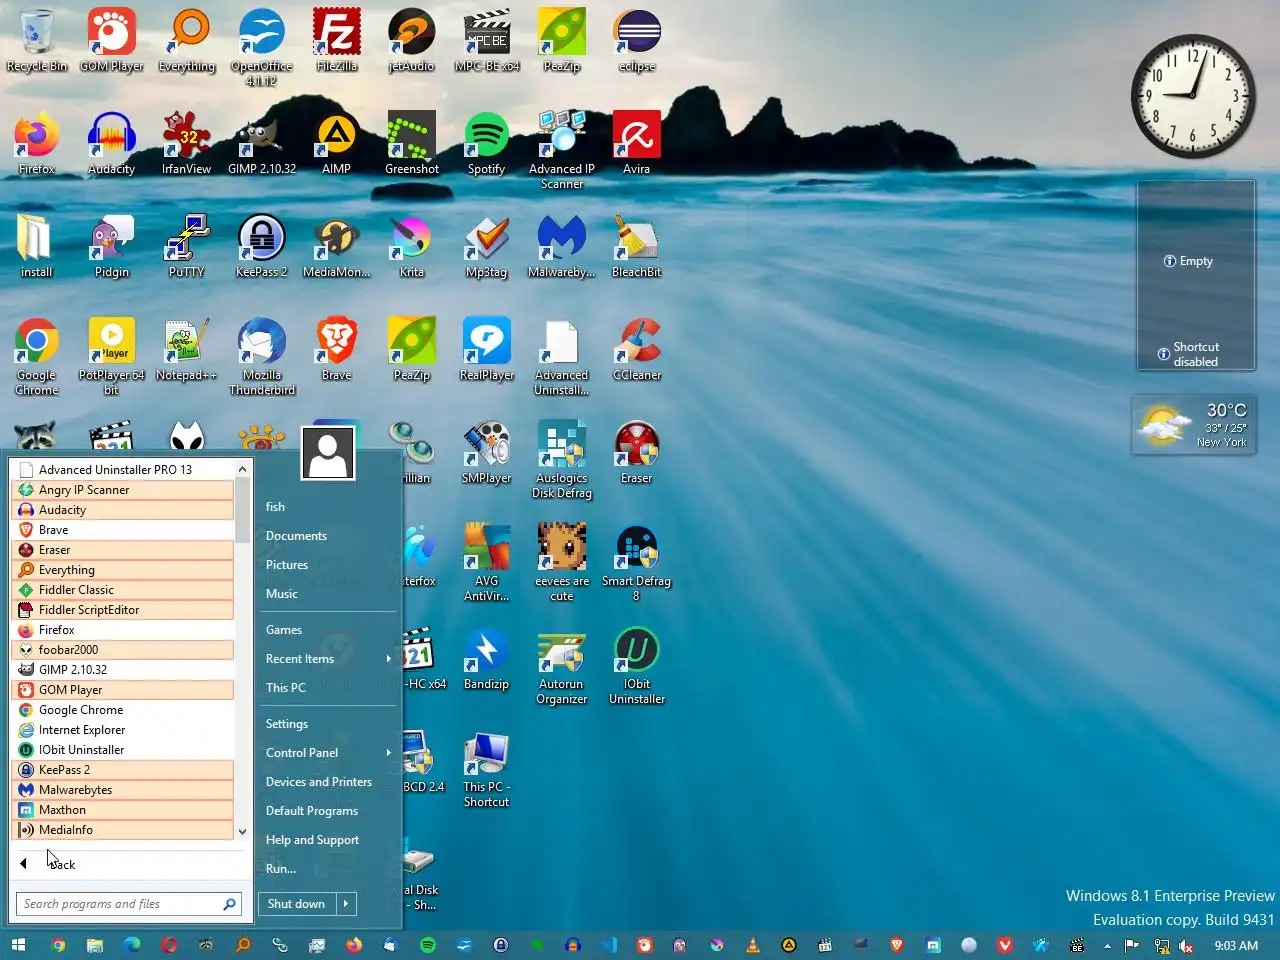Screen dimensions: 1280x960
Task: Go Back from All Programs list
Action: [x=50, y=864]
